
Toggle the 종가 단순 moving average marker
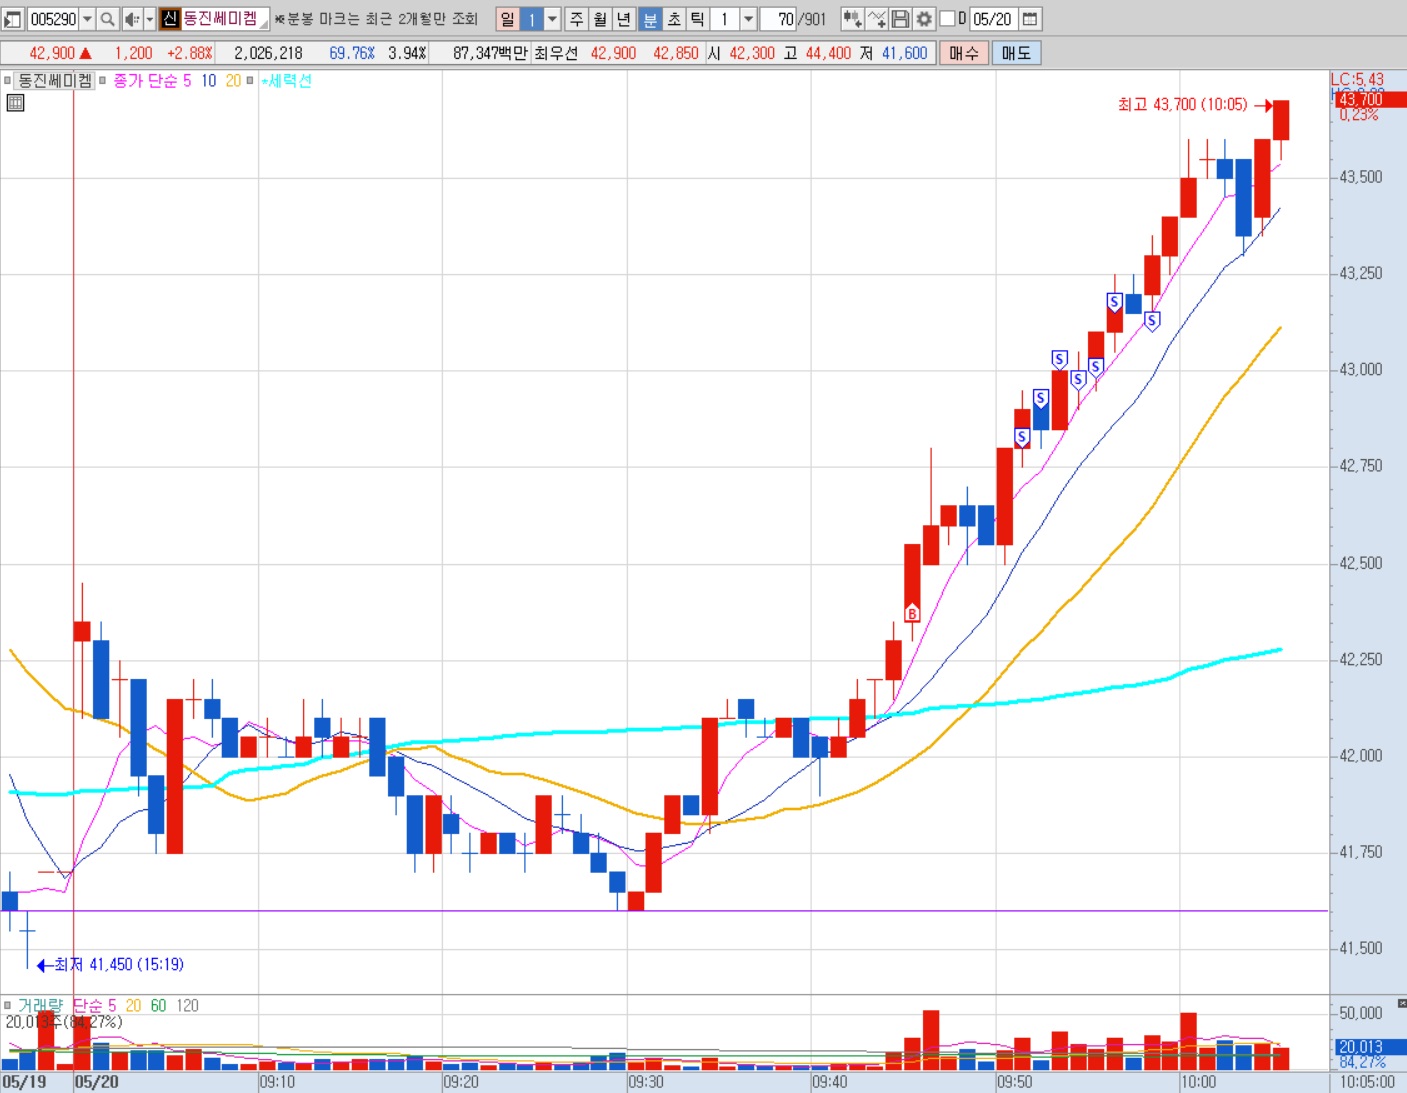pyautogui.click(x=103, y=81)
